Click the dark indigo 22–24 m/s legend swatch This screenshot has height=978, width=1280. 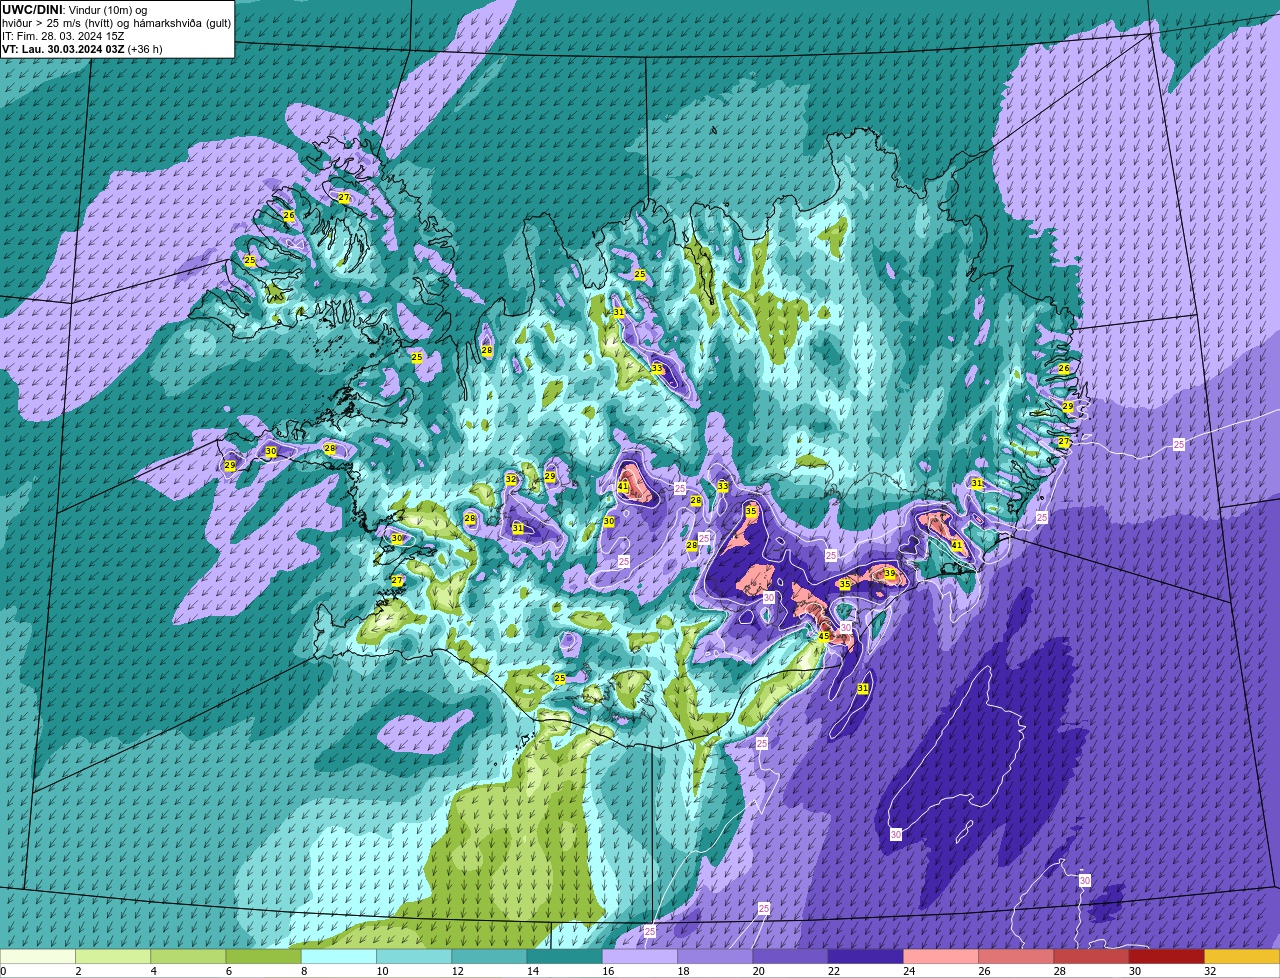[865, 956]
